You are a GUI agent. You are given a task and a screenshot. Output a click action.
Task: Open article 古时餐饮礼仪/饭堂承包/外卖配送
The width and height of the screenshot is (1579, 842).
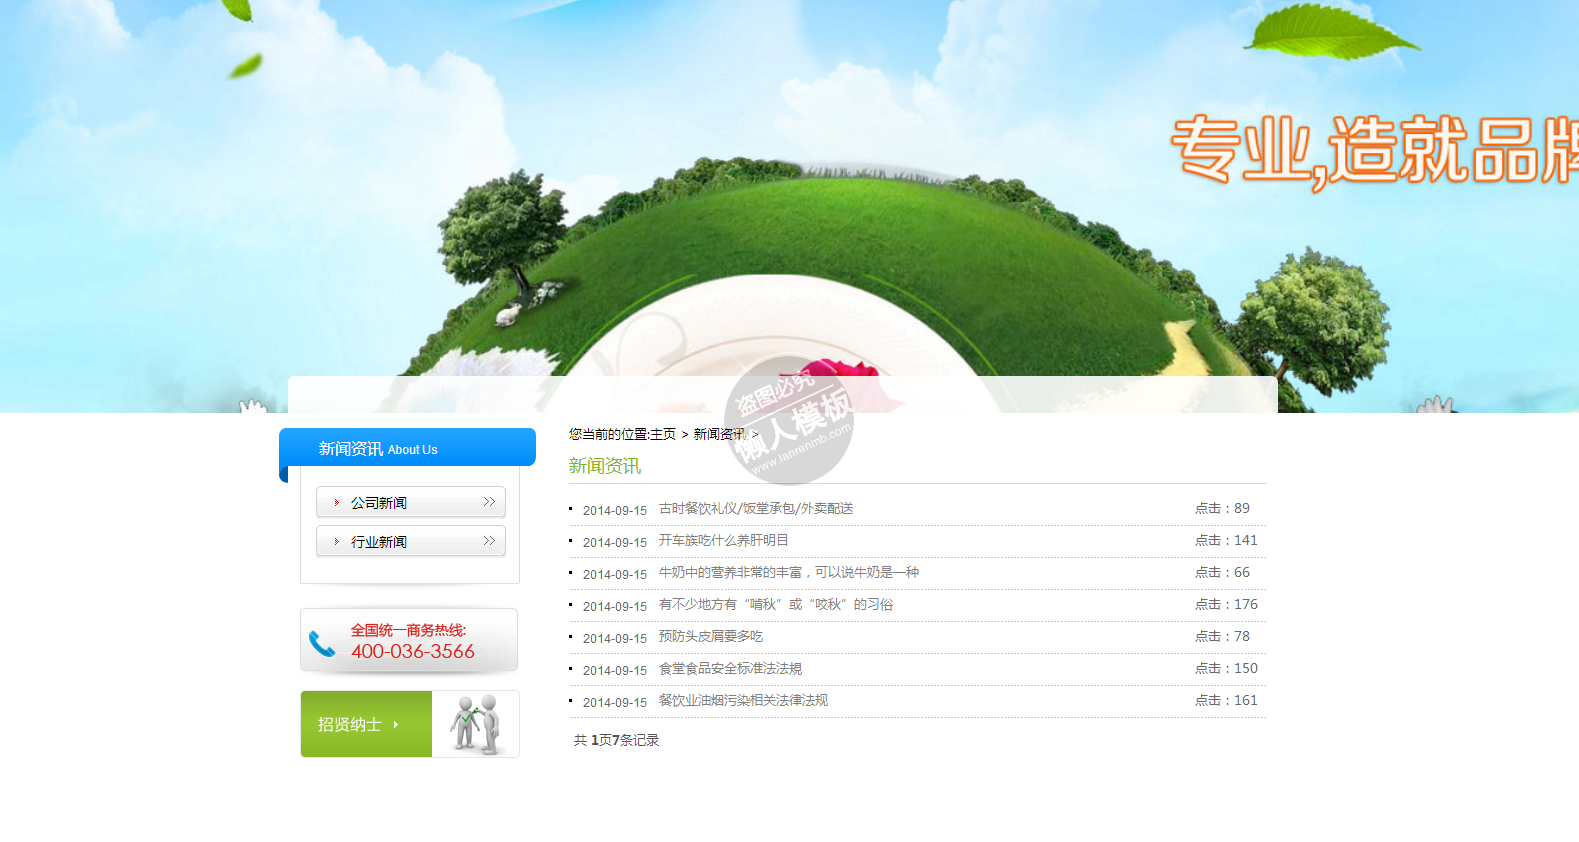pos(756,509)
